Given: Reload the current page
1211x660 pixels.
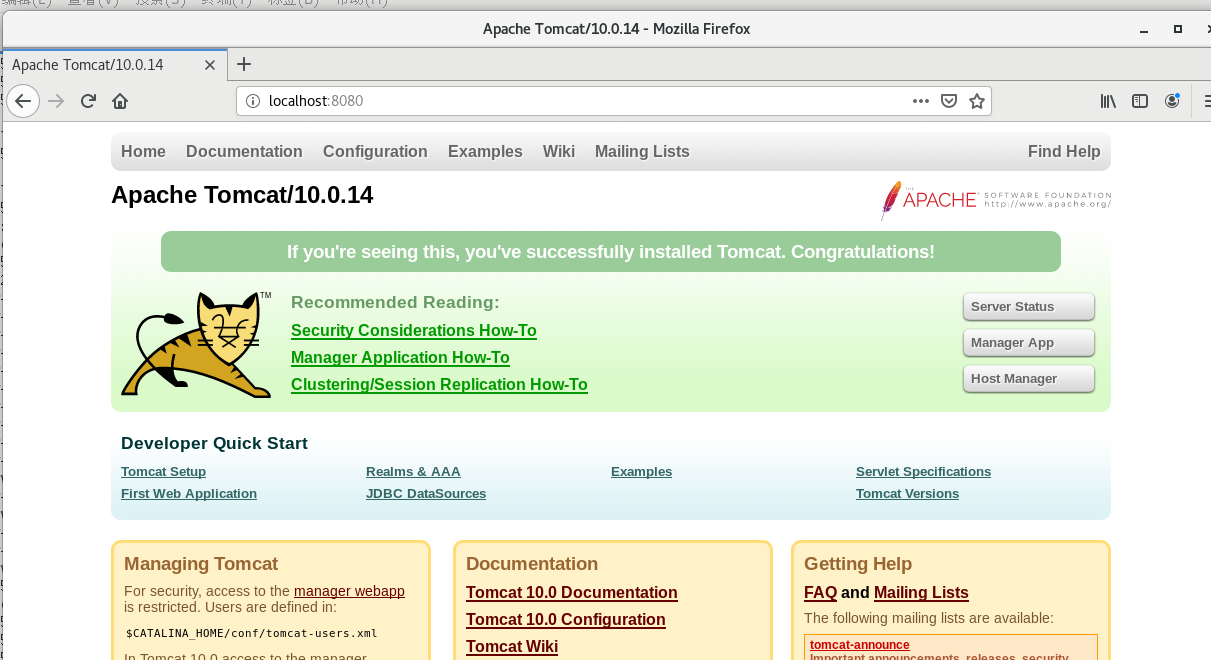Looking at the screenshot, I should (88, 101).
